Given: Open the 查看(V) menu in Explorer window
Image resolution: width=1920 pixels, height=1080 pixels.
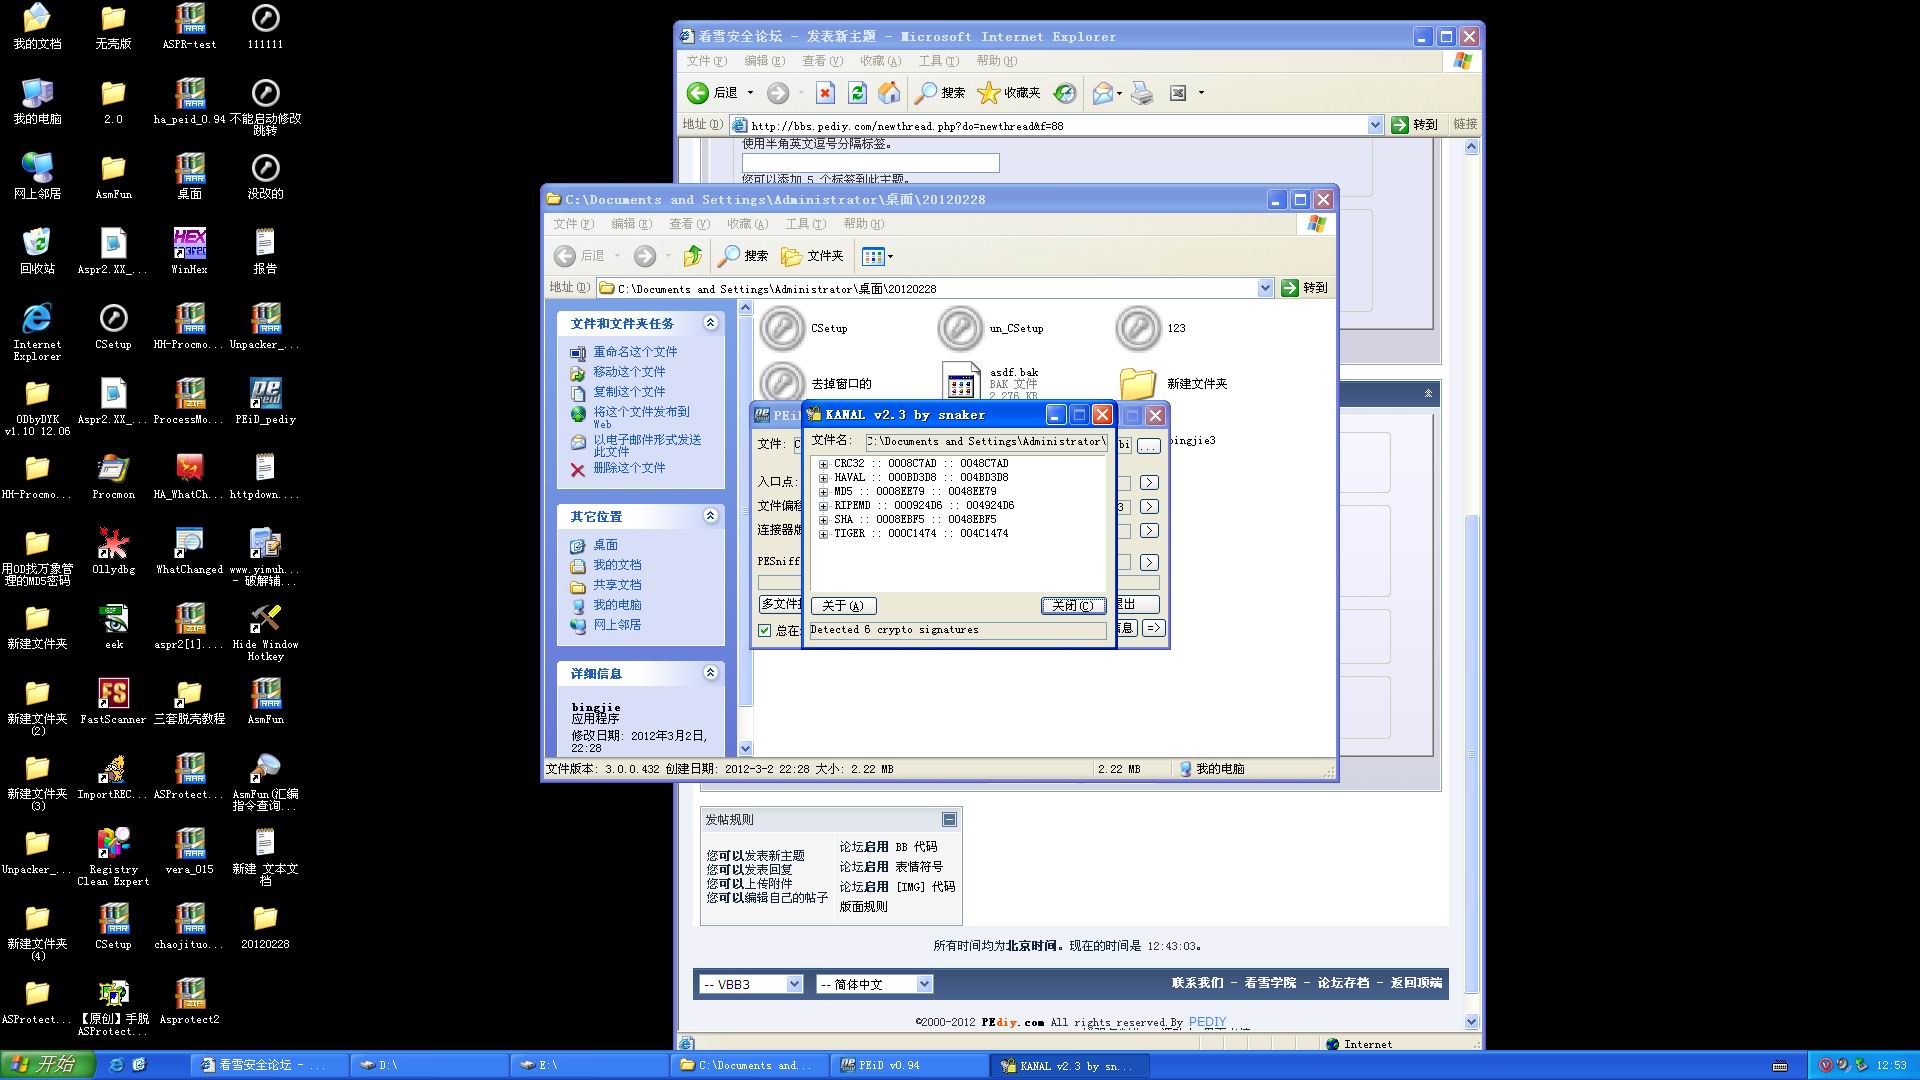Looking at the screenshot, I should (689, 224).
